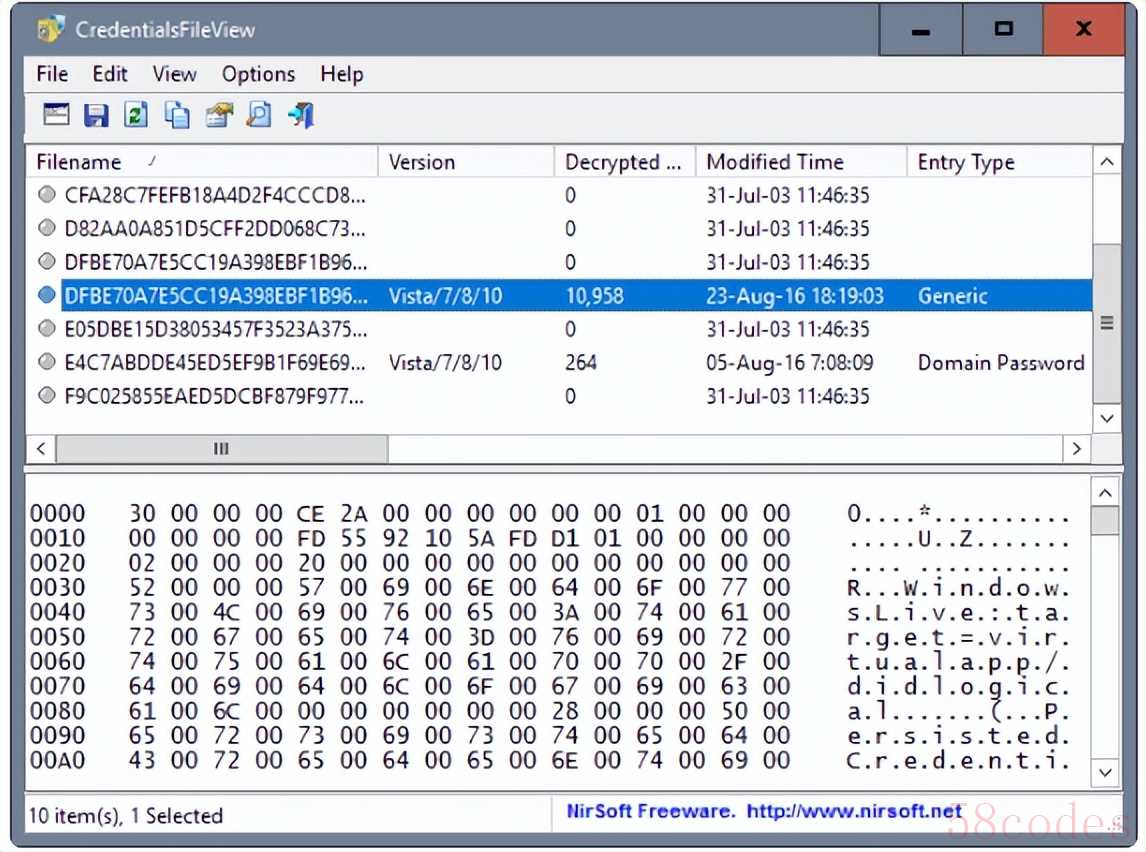The height and width of the screenshot is (852, 1146).
Task: Open the Help menu
Action: click(x=341, y=74)
